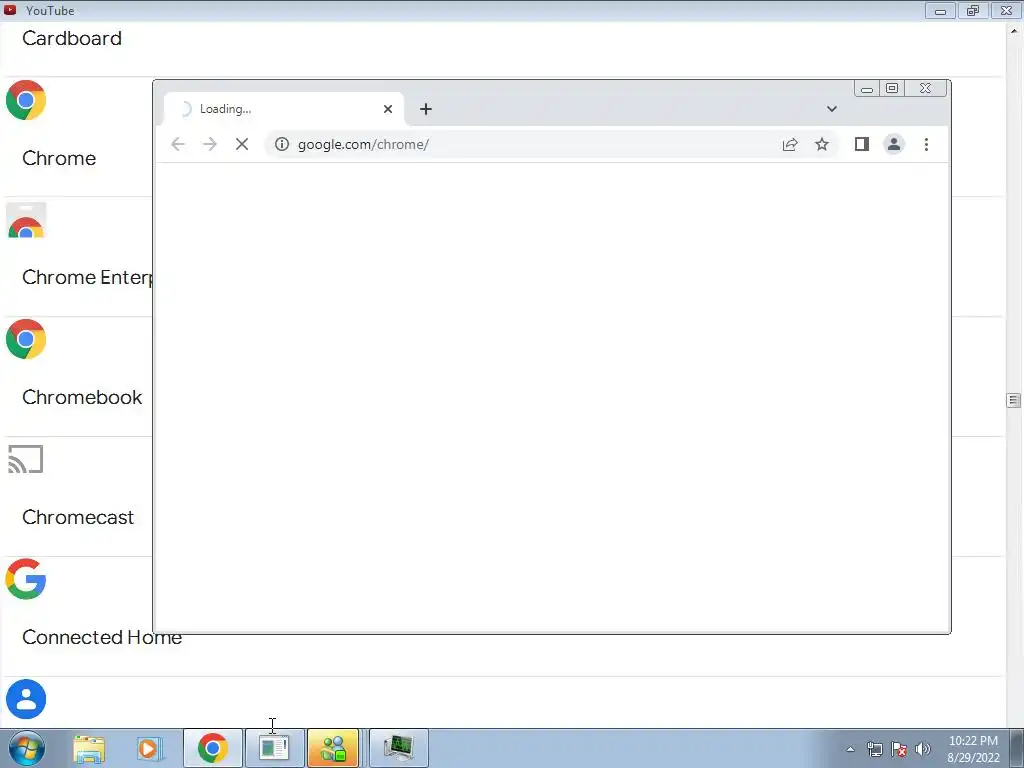1024x768 pixels.
Task: Expand the tab search chevron
Action: 831,109
